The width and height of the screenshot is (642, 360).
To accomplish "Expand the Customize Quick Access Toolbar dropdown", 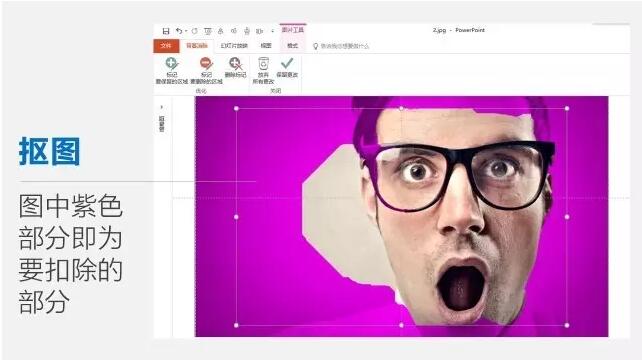I will (x=273, y=31).
